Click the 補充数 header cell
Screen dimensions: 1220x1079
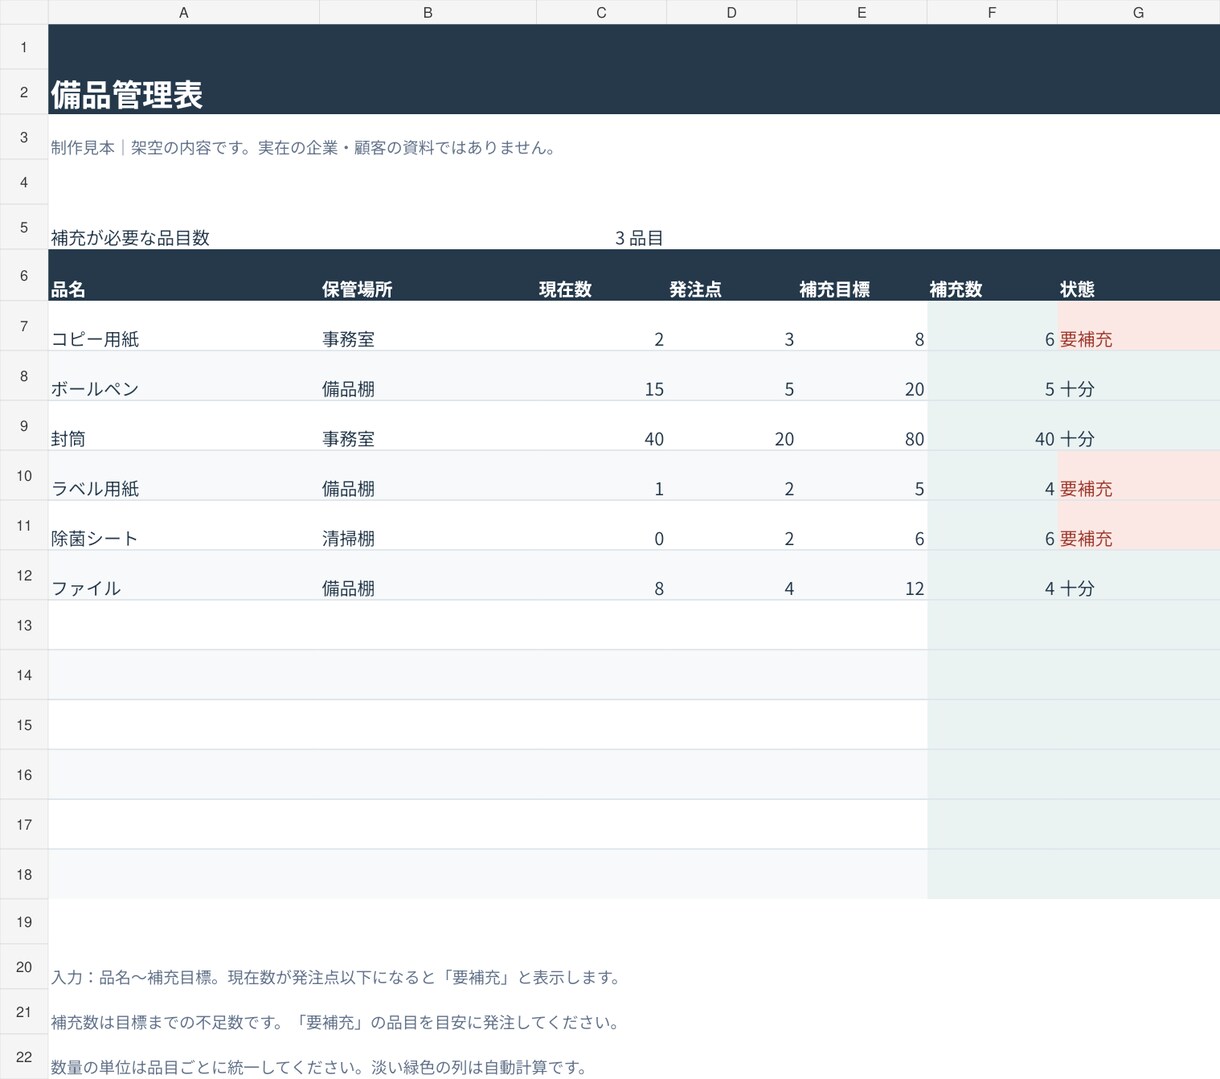click(991, 276)
